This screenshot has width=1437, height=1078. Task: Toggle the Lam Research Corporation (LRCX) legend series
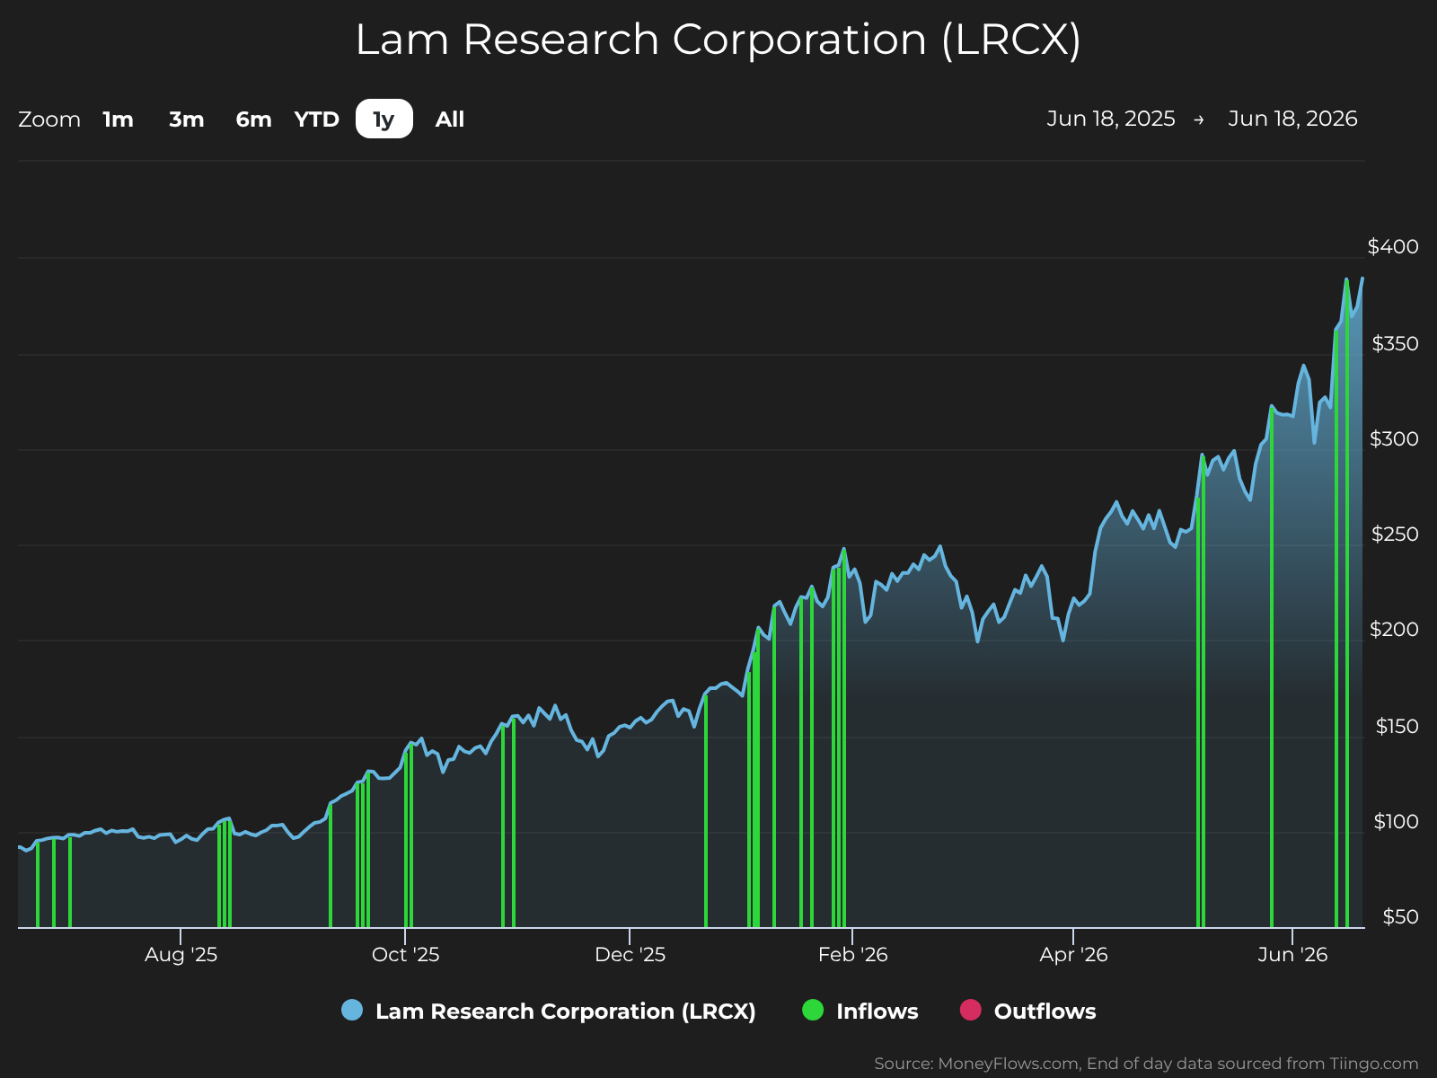(549, 1011)
